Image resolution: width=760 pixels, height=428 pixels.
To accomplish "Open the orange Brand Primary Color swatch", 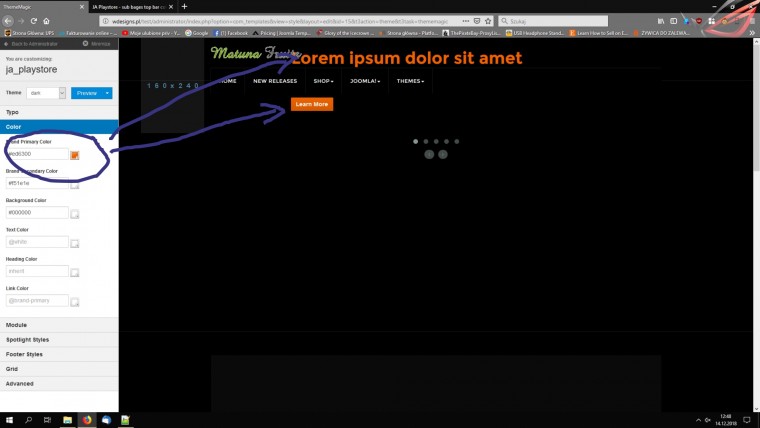I will pyautogui.click(x=75, y=155).
